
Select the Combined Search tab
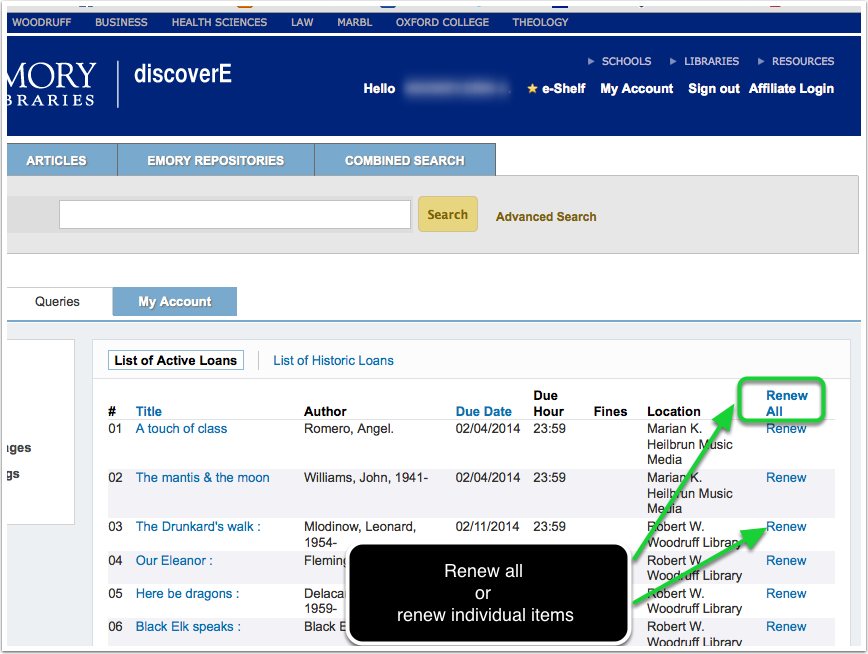[404, 160]
